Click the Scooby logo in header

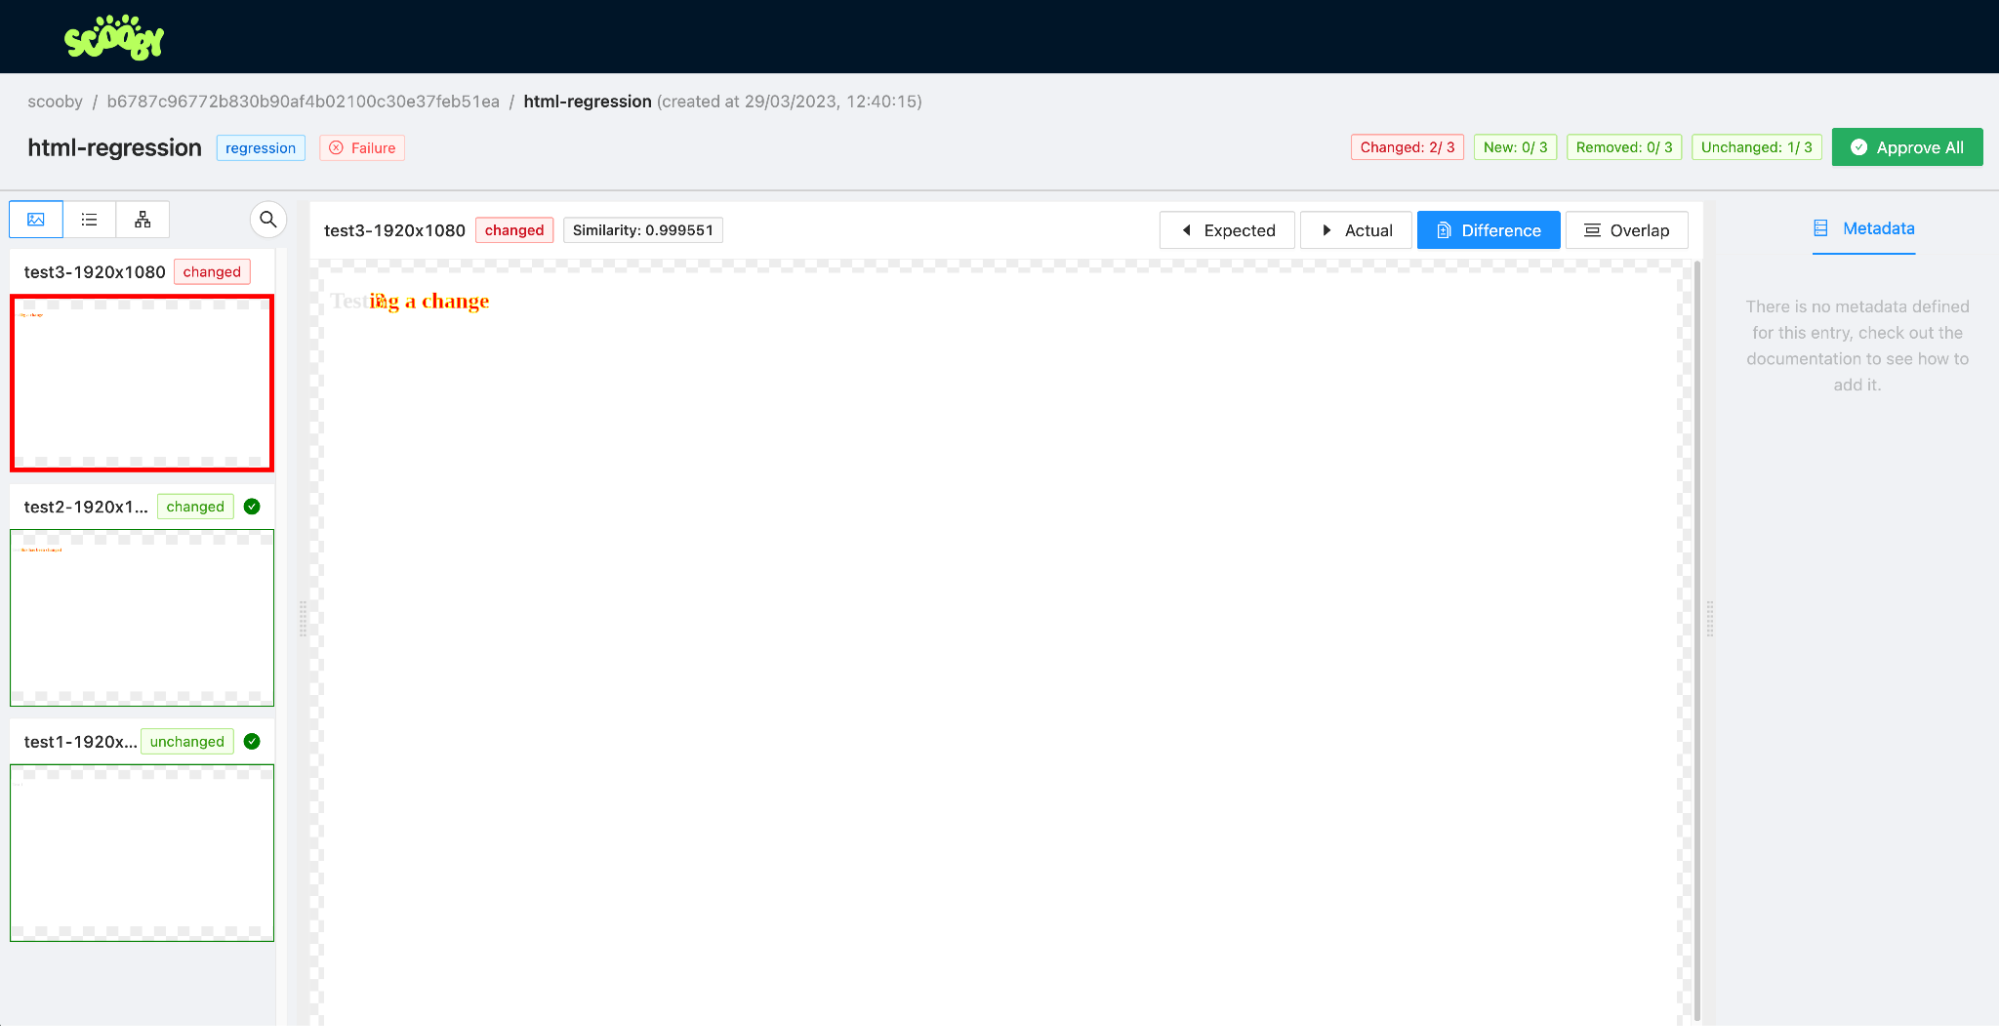coord(114,38)
